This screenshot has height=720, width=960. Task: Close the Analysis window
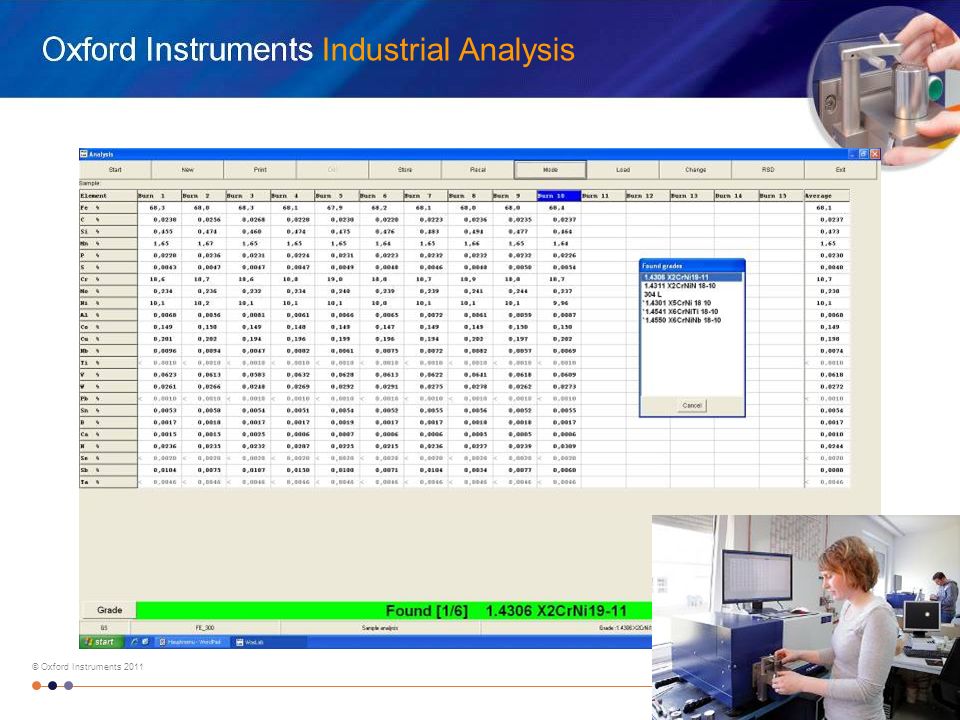pyautogui.click(x=875, y=154)
